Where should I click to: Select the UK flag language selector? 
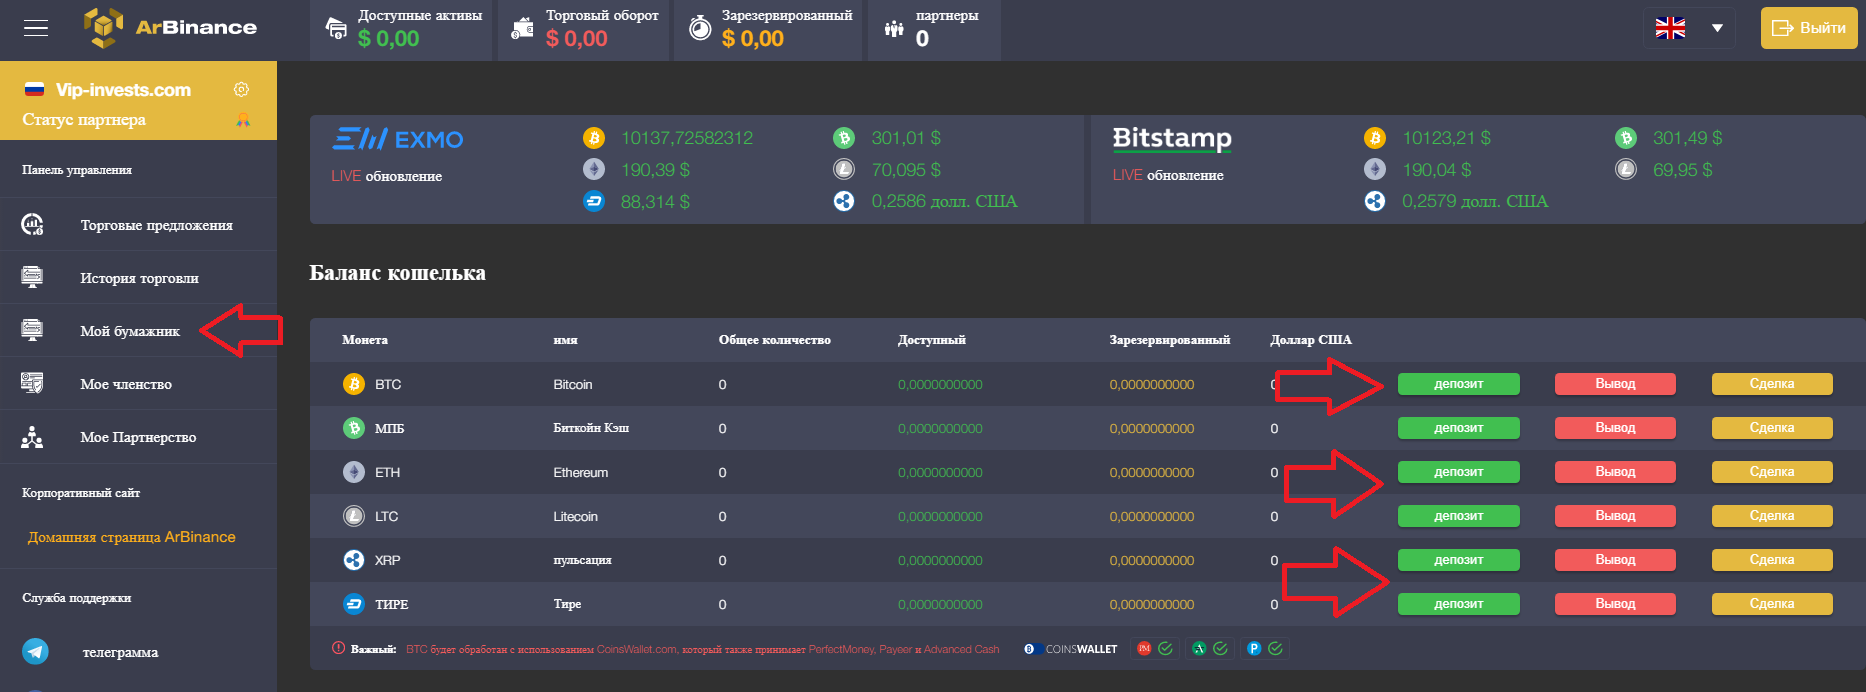[x=1670, y=28]
